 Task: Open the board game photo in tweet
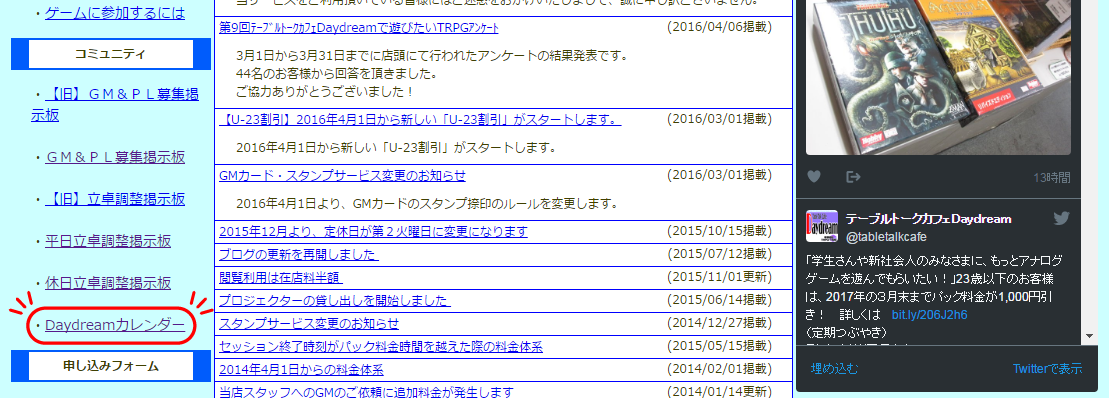click(x=939, y=77)
